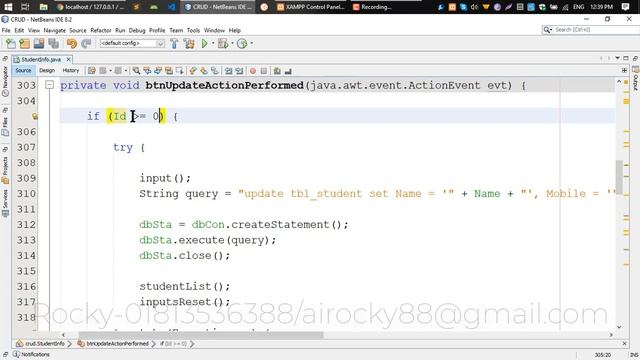Click the Last Edit icon in editor toolbar
Image resolution: width=640 pixels, height=360 pixels.
91,71
